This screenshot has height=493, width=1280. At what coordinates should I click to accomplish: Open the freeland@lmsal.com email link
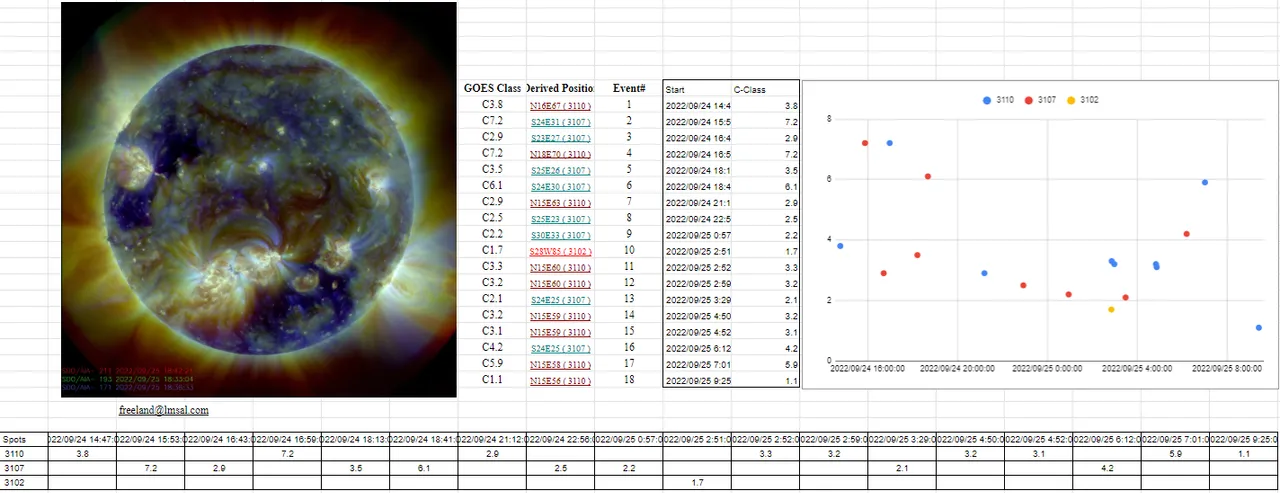(163, 410)
